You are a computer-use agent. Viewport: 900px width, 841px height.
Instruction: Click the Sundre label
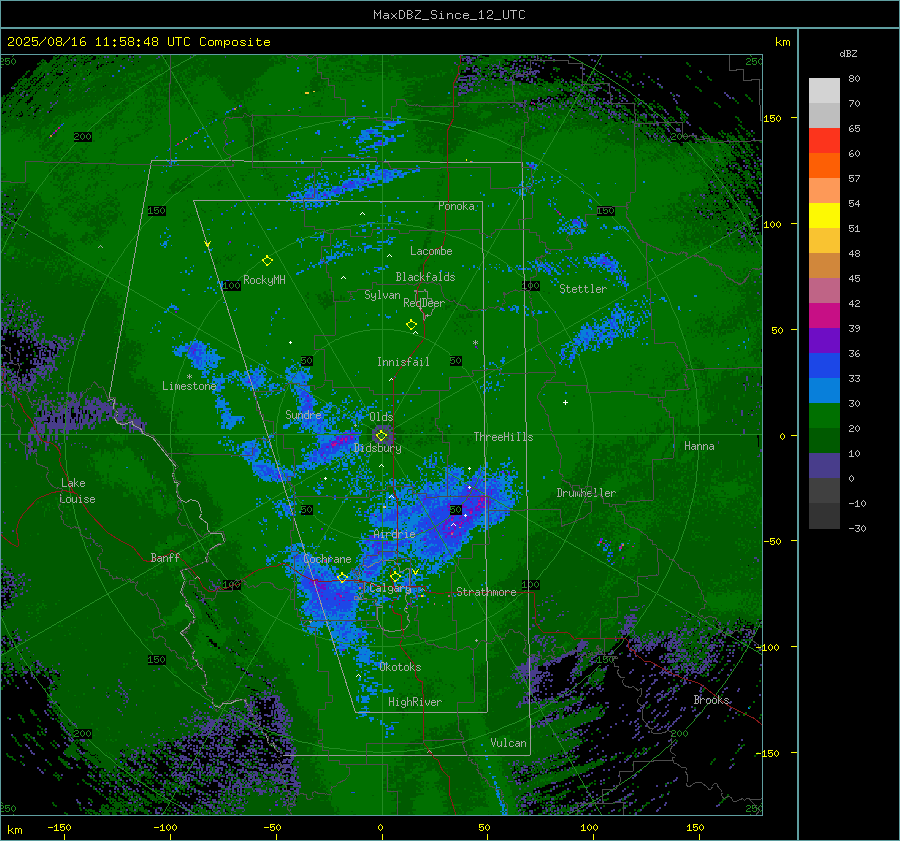click(303, 414)
